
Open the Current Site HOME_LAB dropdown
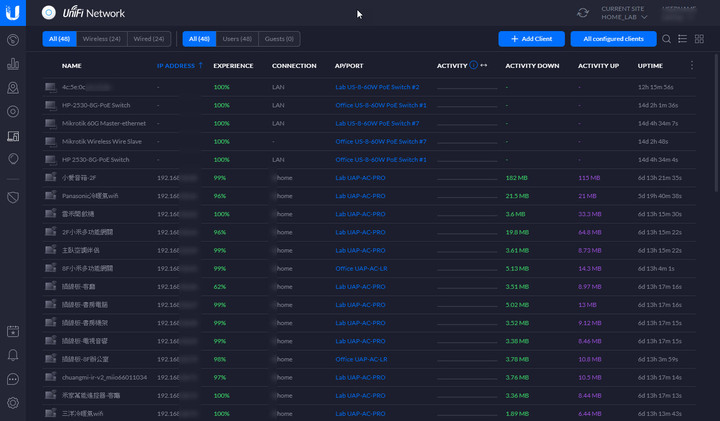(x=624, y=13)
